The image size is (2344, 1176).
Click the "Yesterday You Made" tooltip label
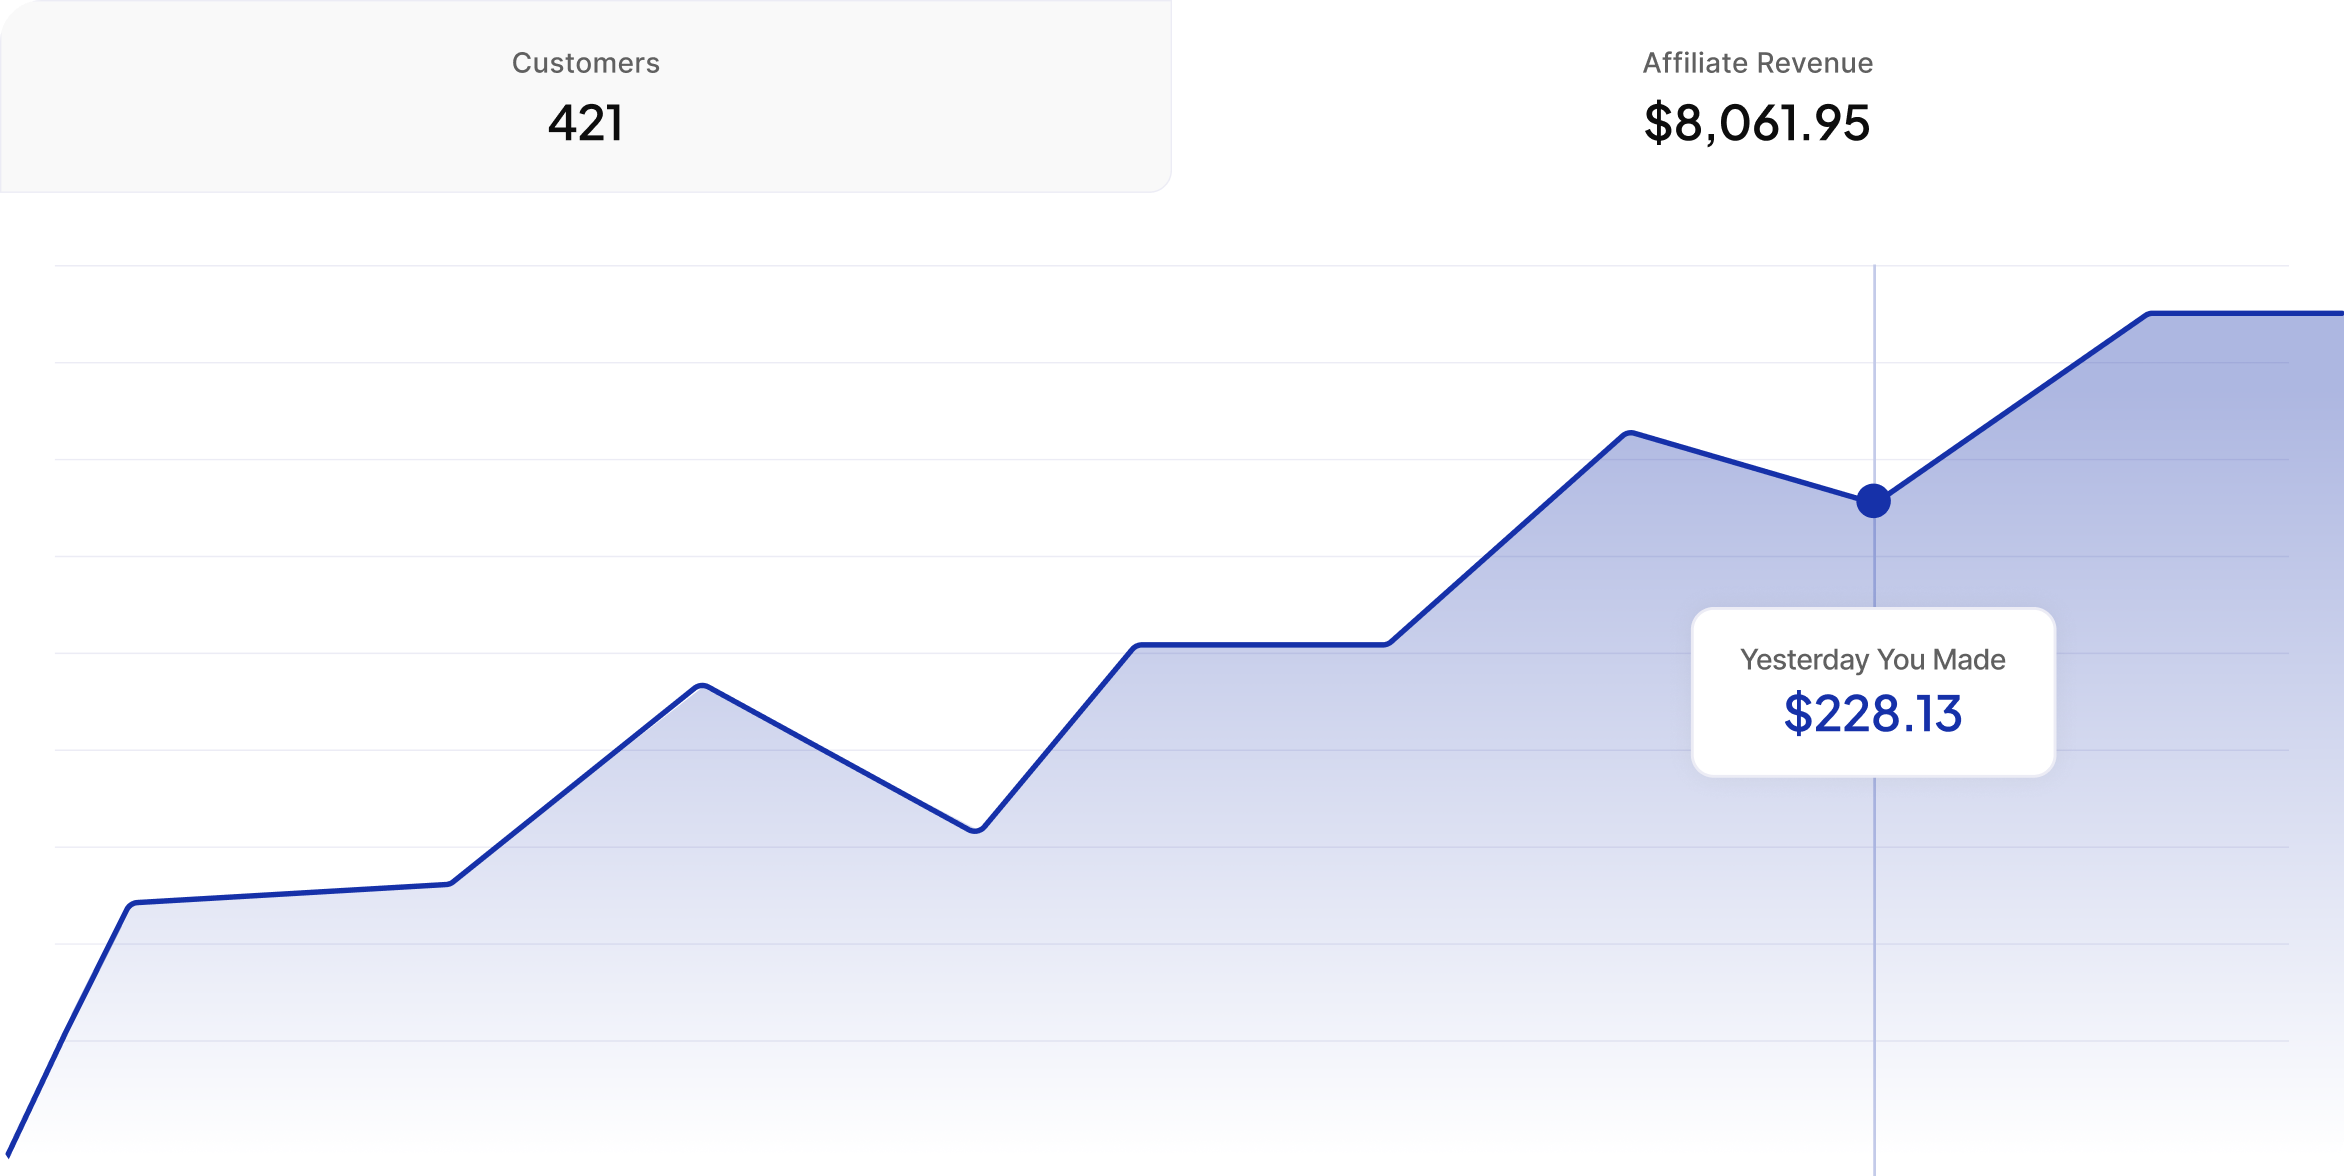click(x=1873, y=660)
